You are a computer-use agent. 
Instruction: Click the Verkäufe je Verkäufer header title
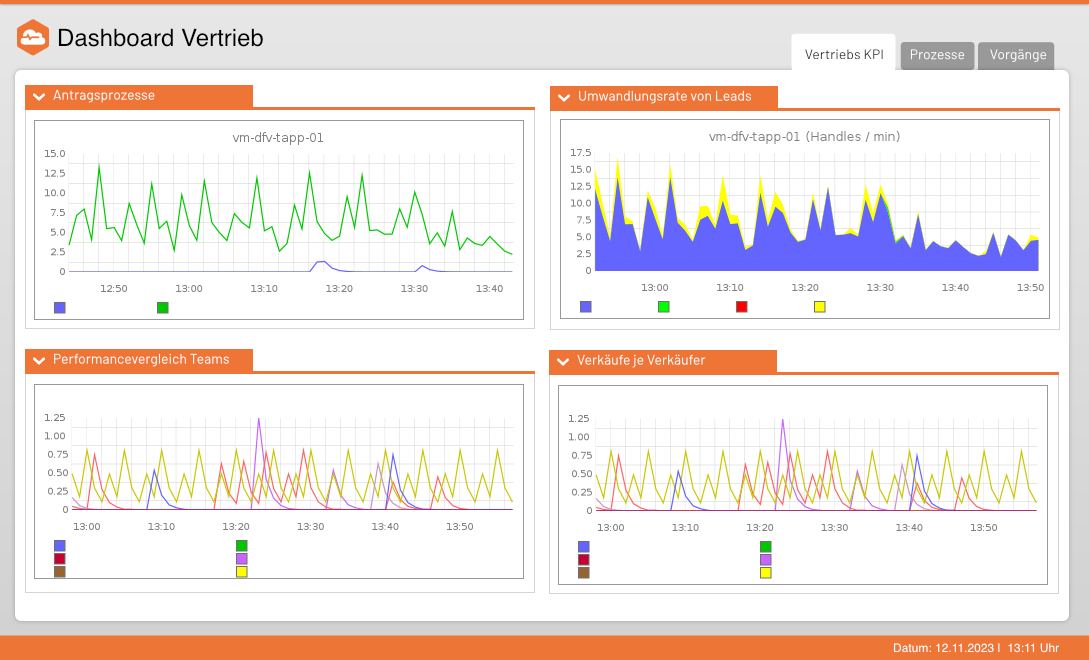point(641,360)
